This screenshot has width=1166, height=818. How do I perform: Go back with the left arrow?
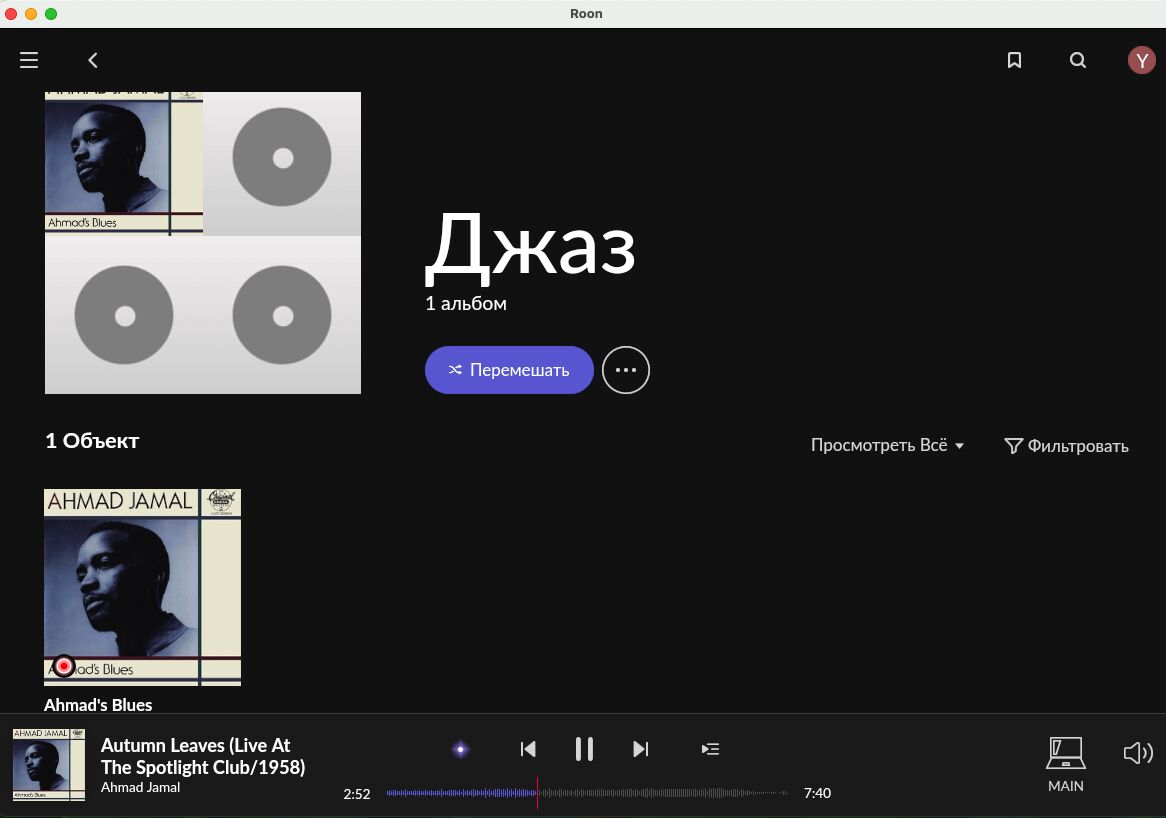(93, 60)
